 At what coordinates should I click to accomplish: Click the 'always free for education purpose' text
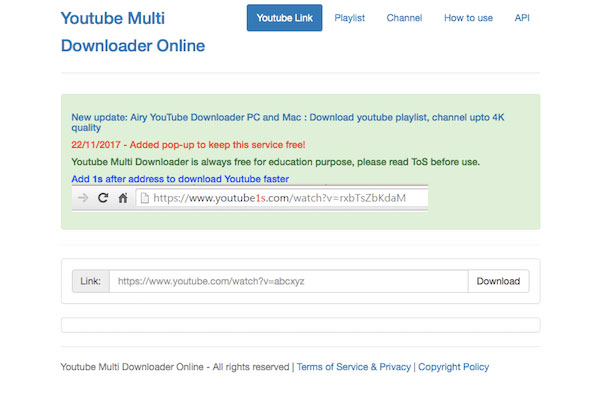click(x=276, y=162)
